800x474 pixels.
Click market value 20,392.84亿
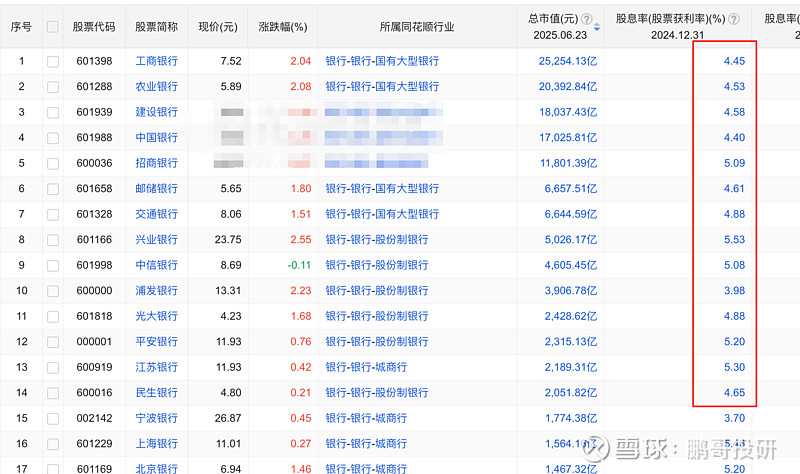point(567,87)
